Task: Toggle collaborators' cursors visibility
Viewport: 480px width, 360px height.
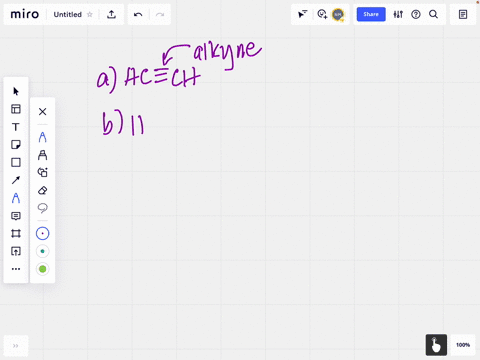Action: coord(302,14)
